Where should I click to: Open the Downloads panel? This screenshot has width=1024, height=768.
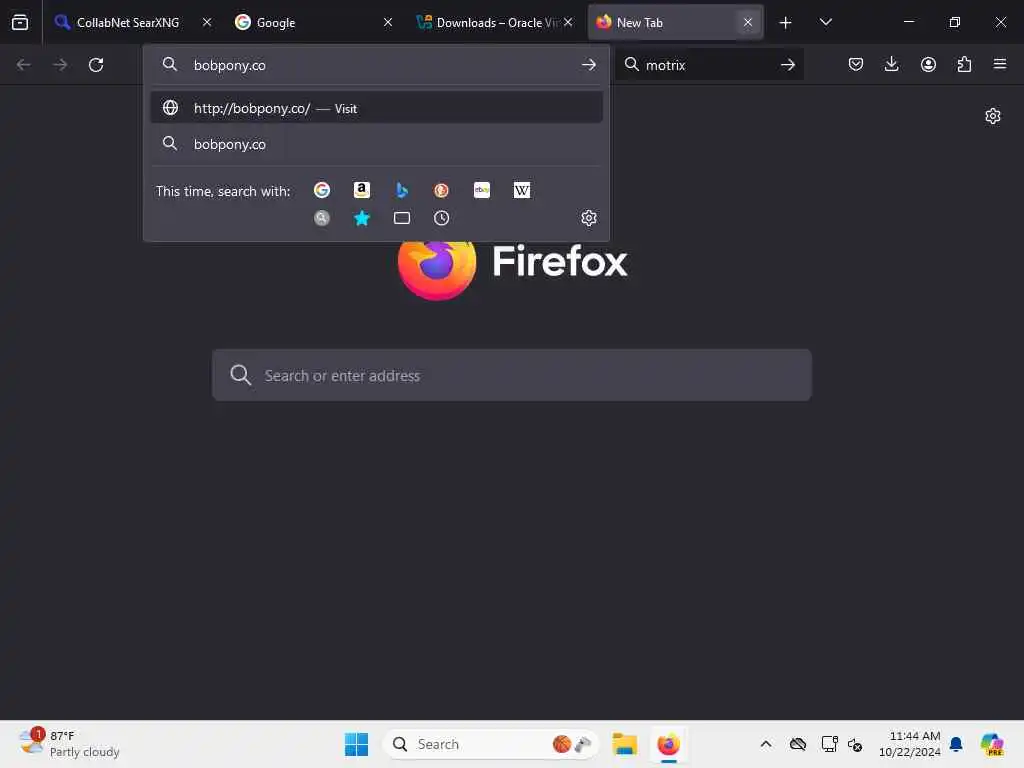pyautogui.click(x=891, y=64)
